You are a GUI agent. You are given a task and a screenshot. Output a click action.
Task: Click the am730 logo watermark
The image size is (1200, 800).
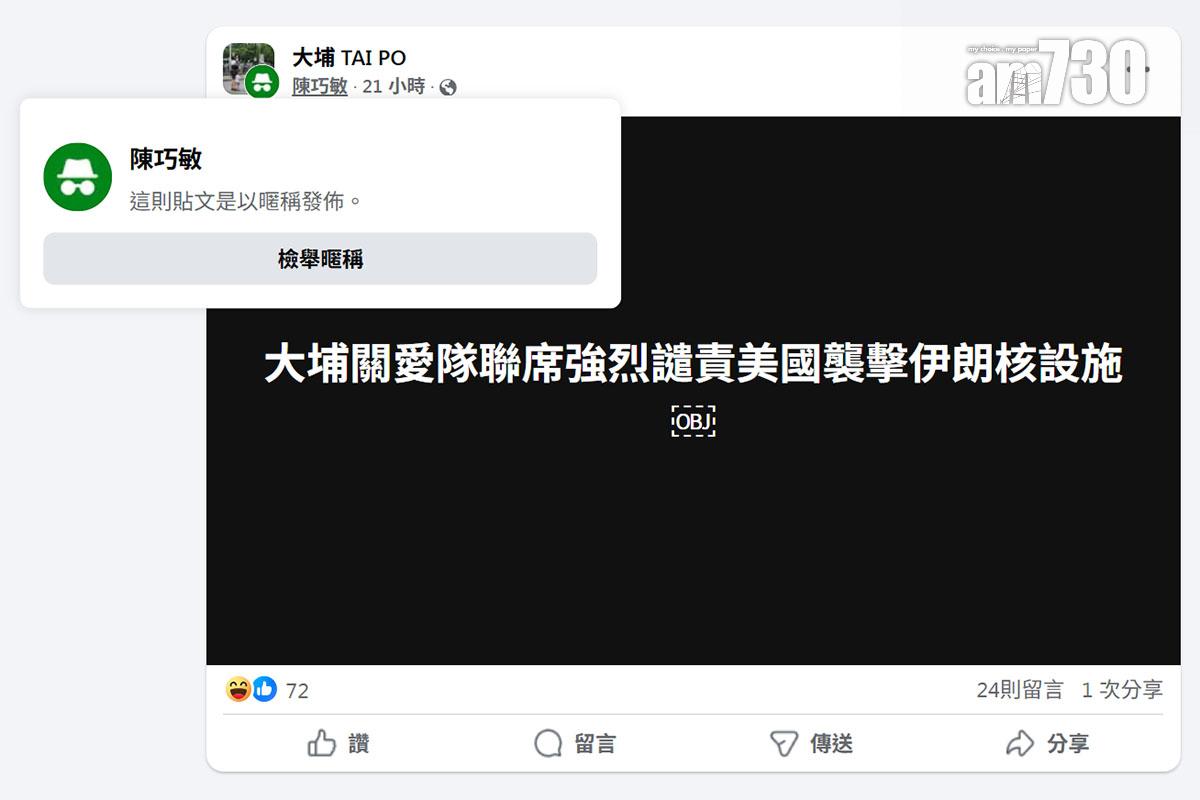1055,73
